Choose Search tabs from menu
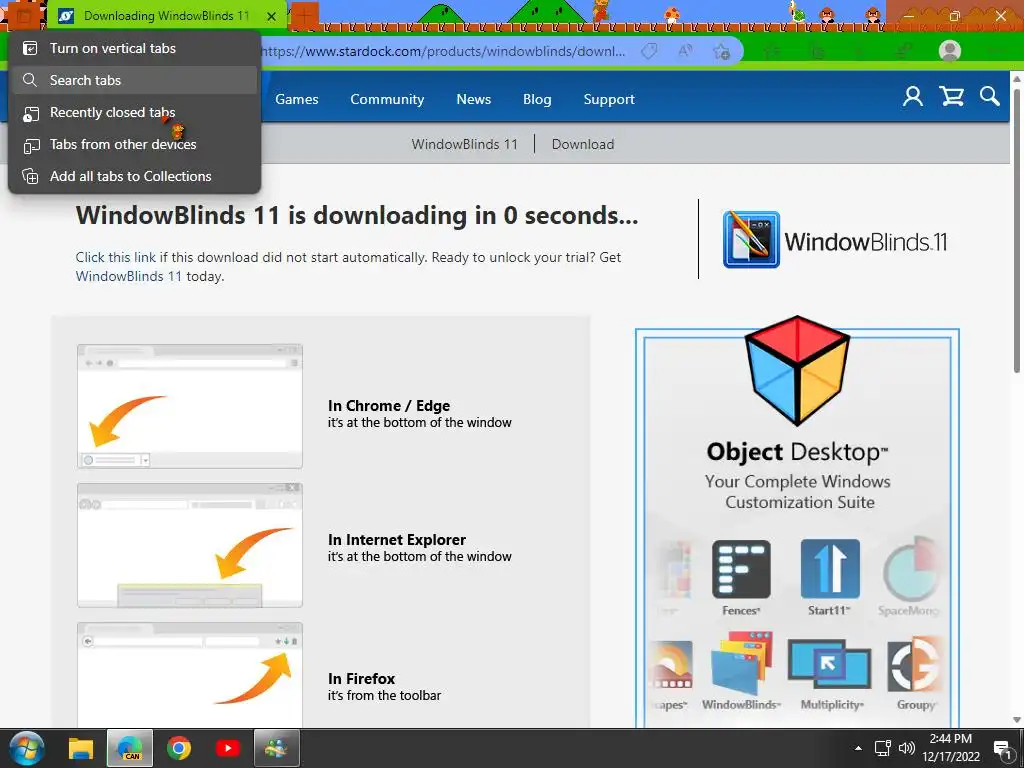Image resolution: width=1024 pixels, height=768 pixels. coord(135,80)
